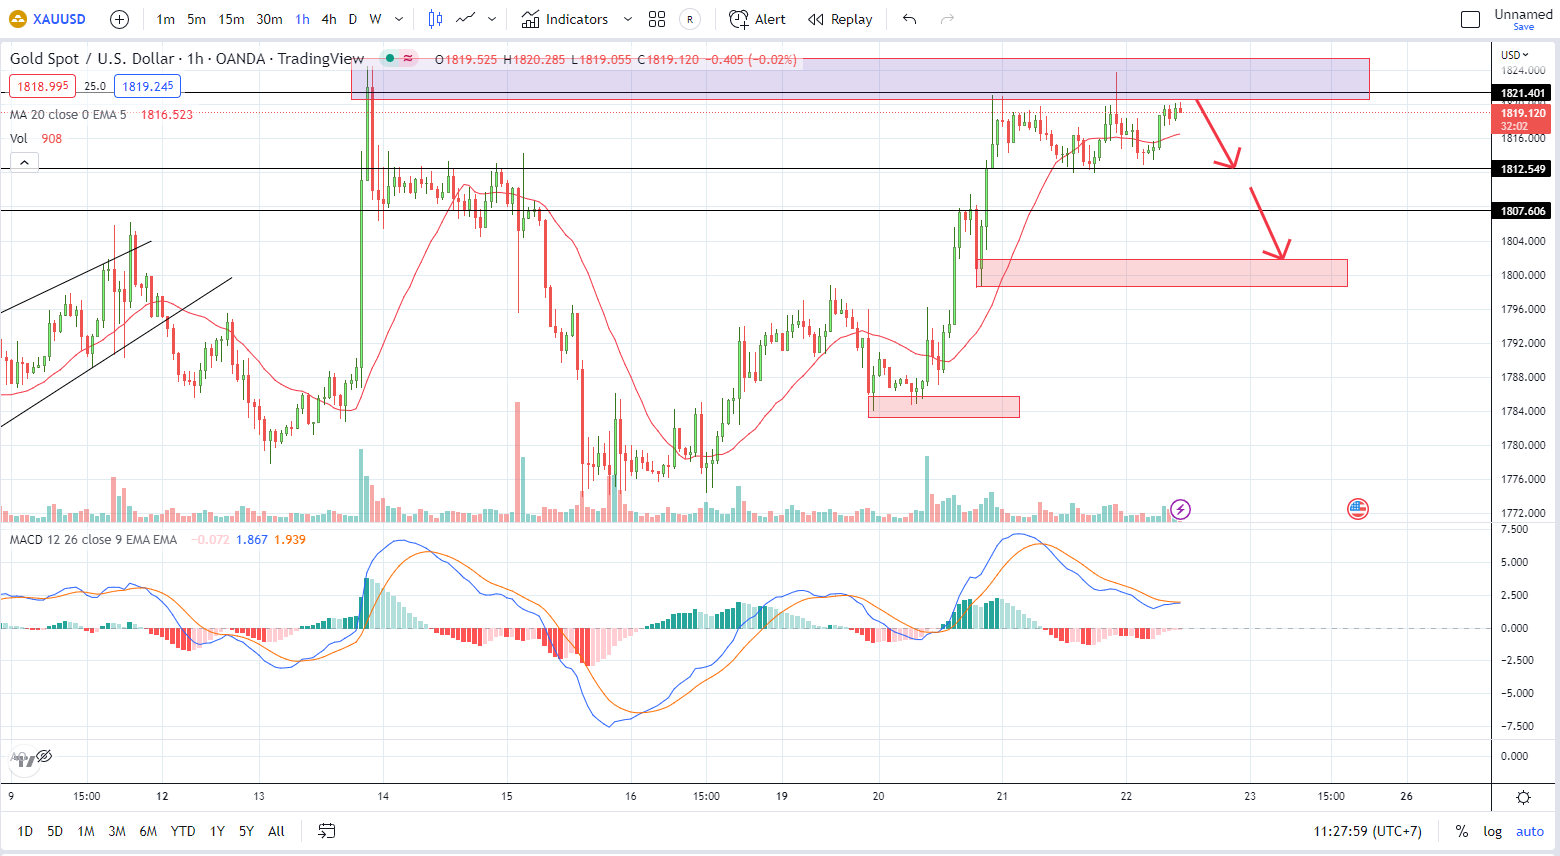Toggle auto scale mode
This screenshot has width=1560, height=856.
pyautogui.click(x=1530, y=831)
